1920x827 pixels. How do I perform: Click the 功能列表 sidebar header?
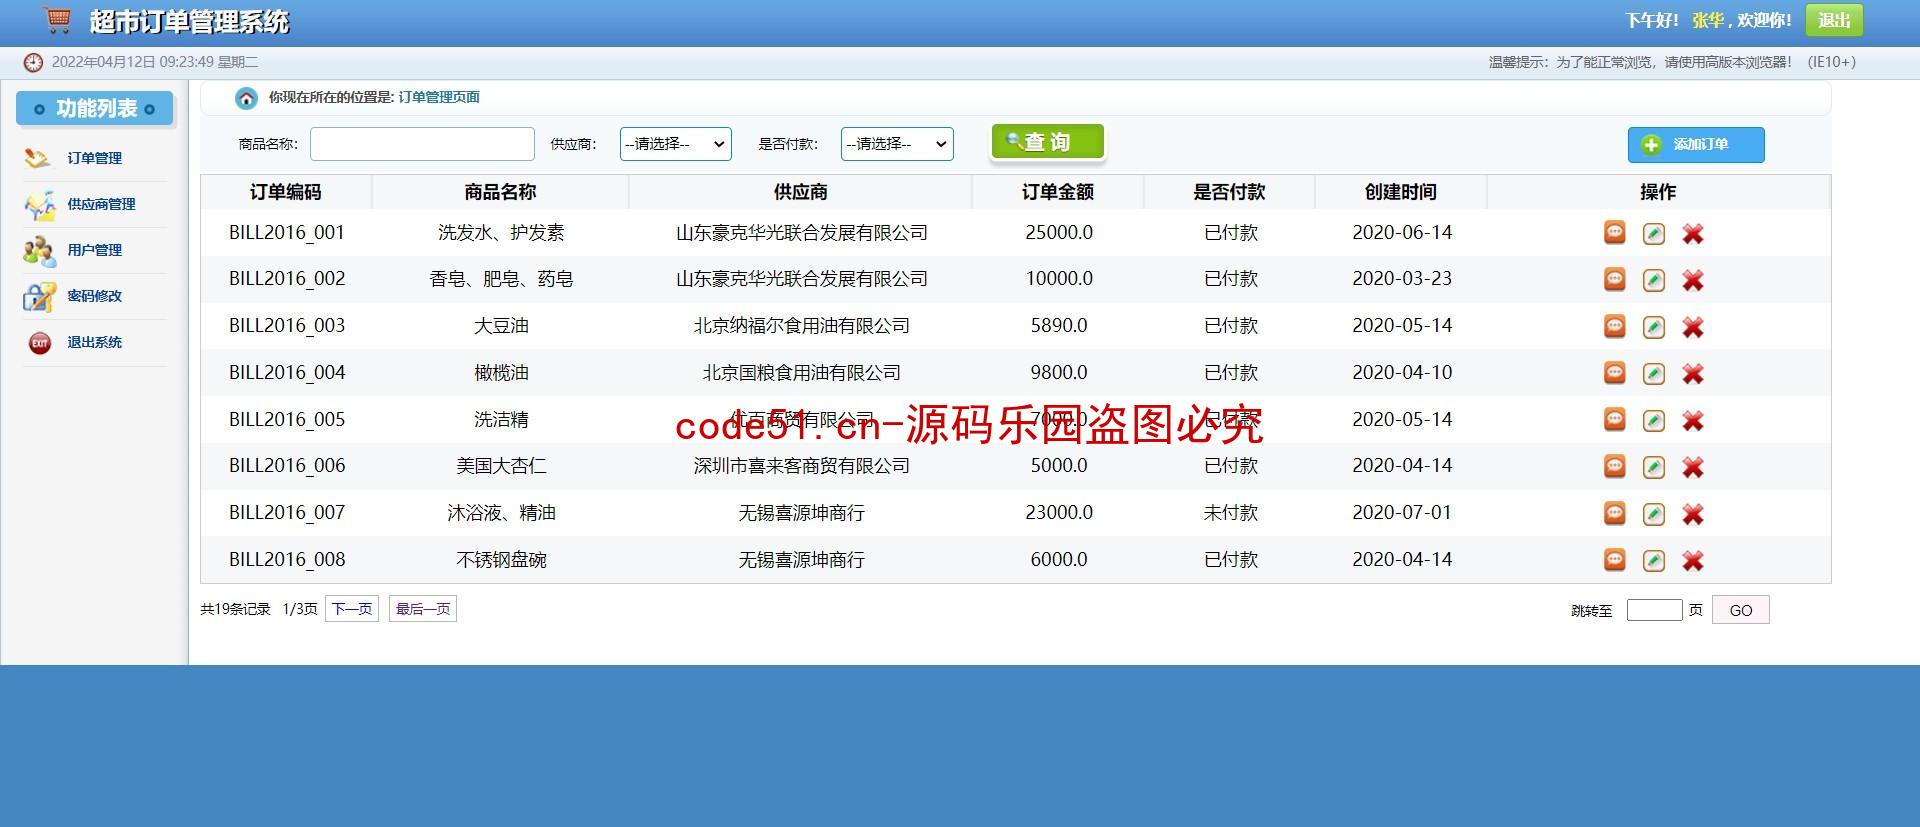click(95, 108)
